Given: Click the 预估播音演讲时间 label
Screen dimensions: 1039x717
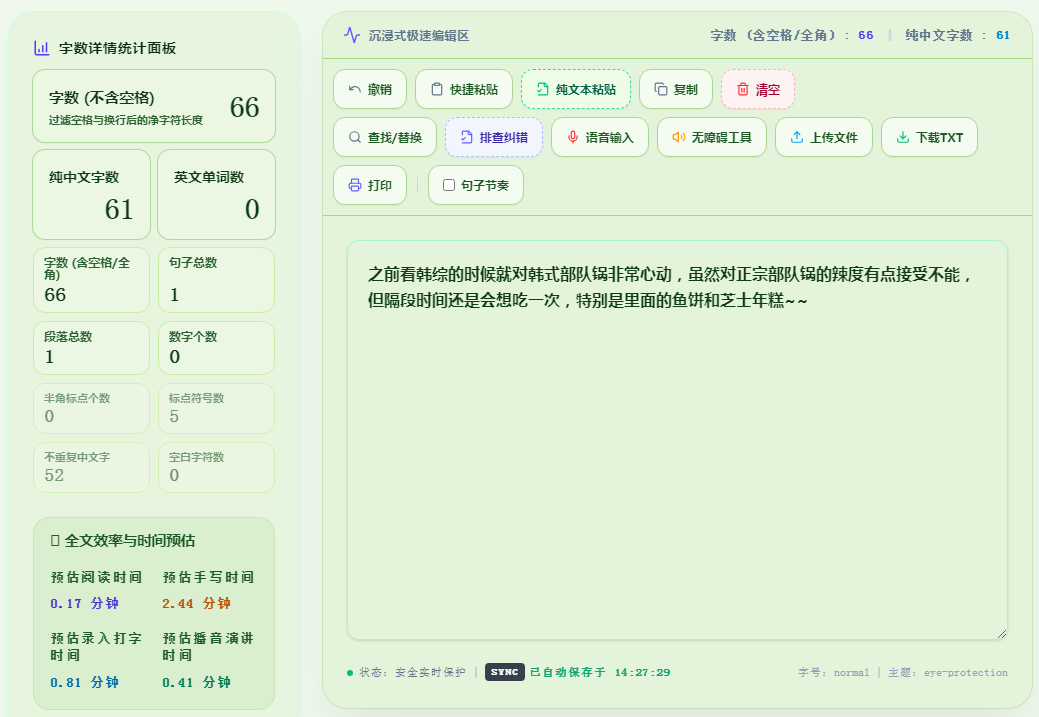Looking at the screenshot, I should tap(208, 647).
